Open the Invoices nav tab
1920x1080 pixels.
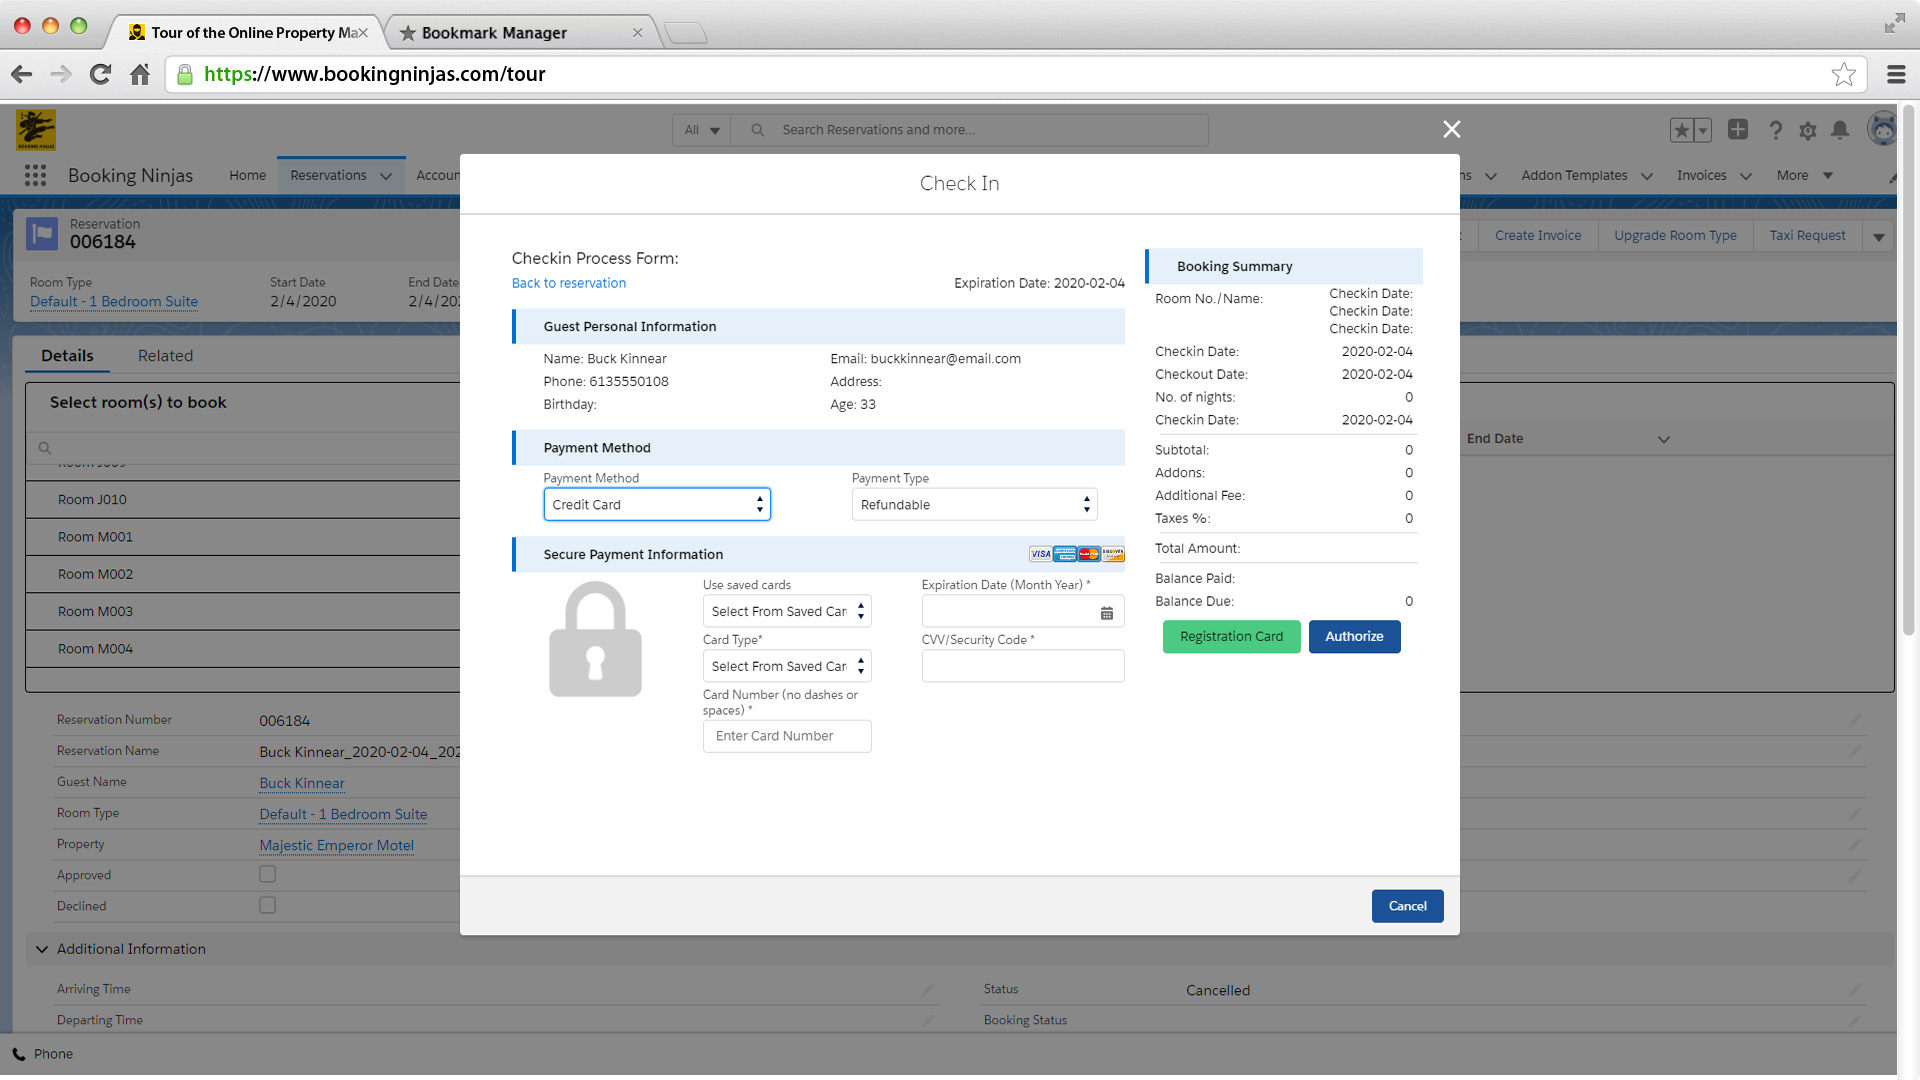tap(1701, 175)
